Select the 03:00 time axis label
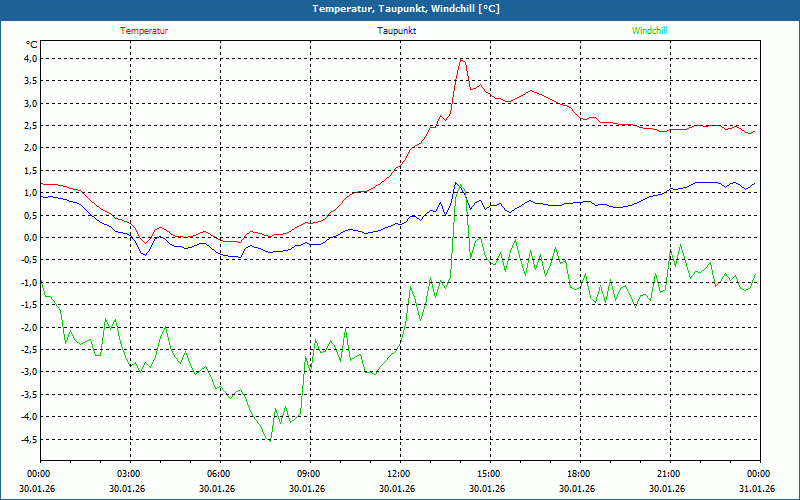Screen dimensions: 800x500 pos(129,474)
